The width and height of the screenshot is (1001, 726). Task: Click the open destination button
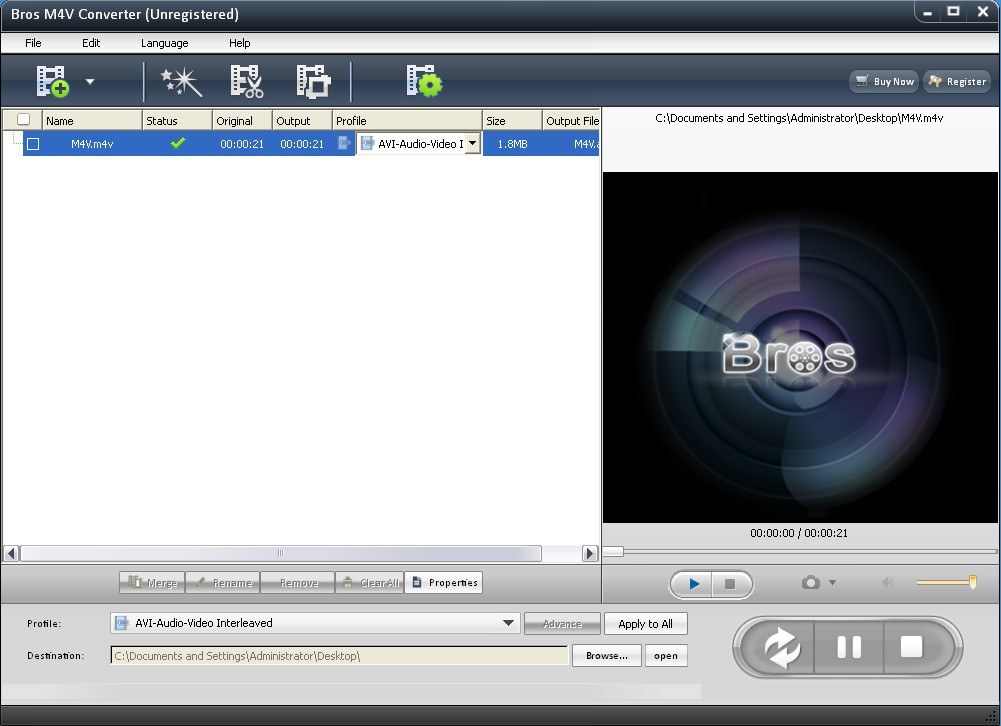point(666,656)
